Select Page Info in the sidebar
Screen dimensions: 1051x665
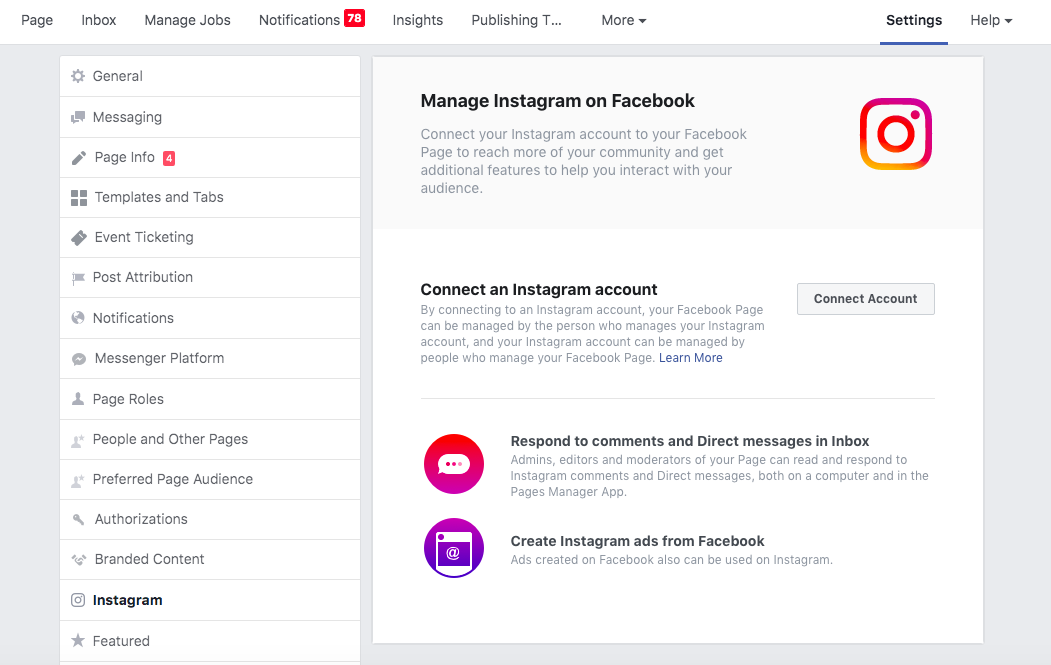(210, 158)
